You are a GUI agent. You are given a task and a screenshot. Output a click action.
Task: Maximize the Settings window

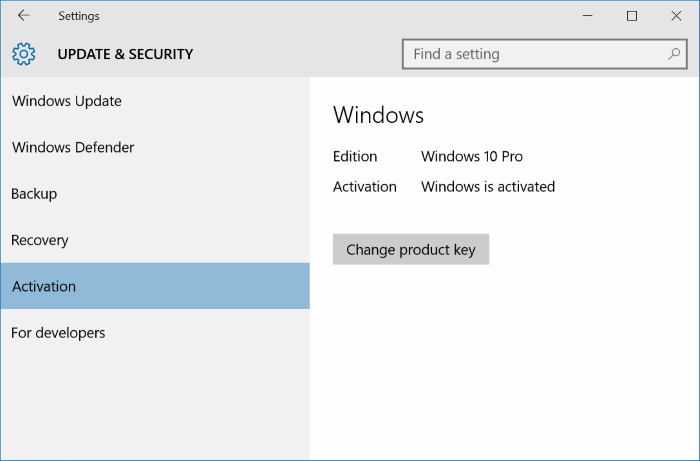(x=632, y=16)
